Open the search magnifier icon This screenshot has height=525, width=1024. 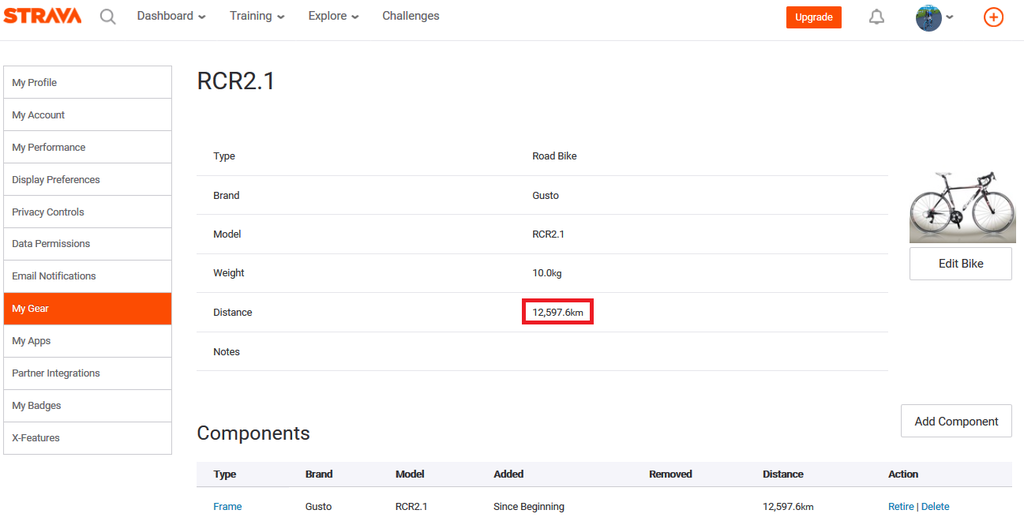click(x=108, y=17)
